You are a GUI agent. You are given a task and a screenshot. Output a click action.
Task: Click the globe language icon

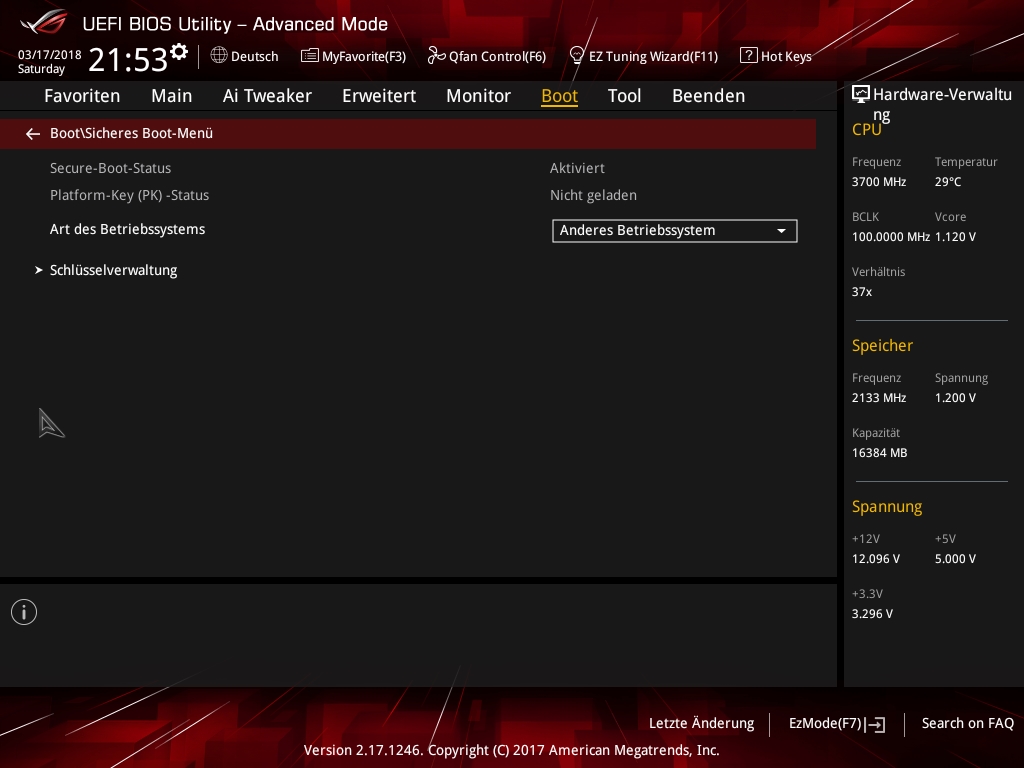(219, 56)
